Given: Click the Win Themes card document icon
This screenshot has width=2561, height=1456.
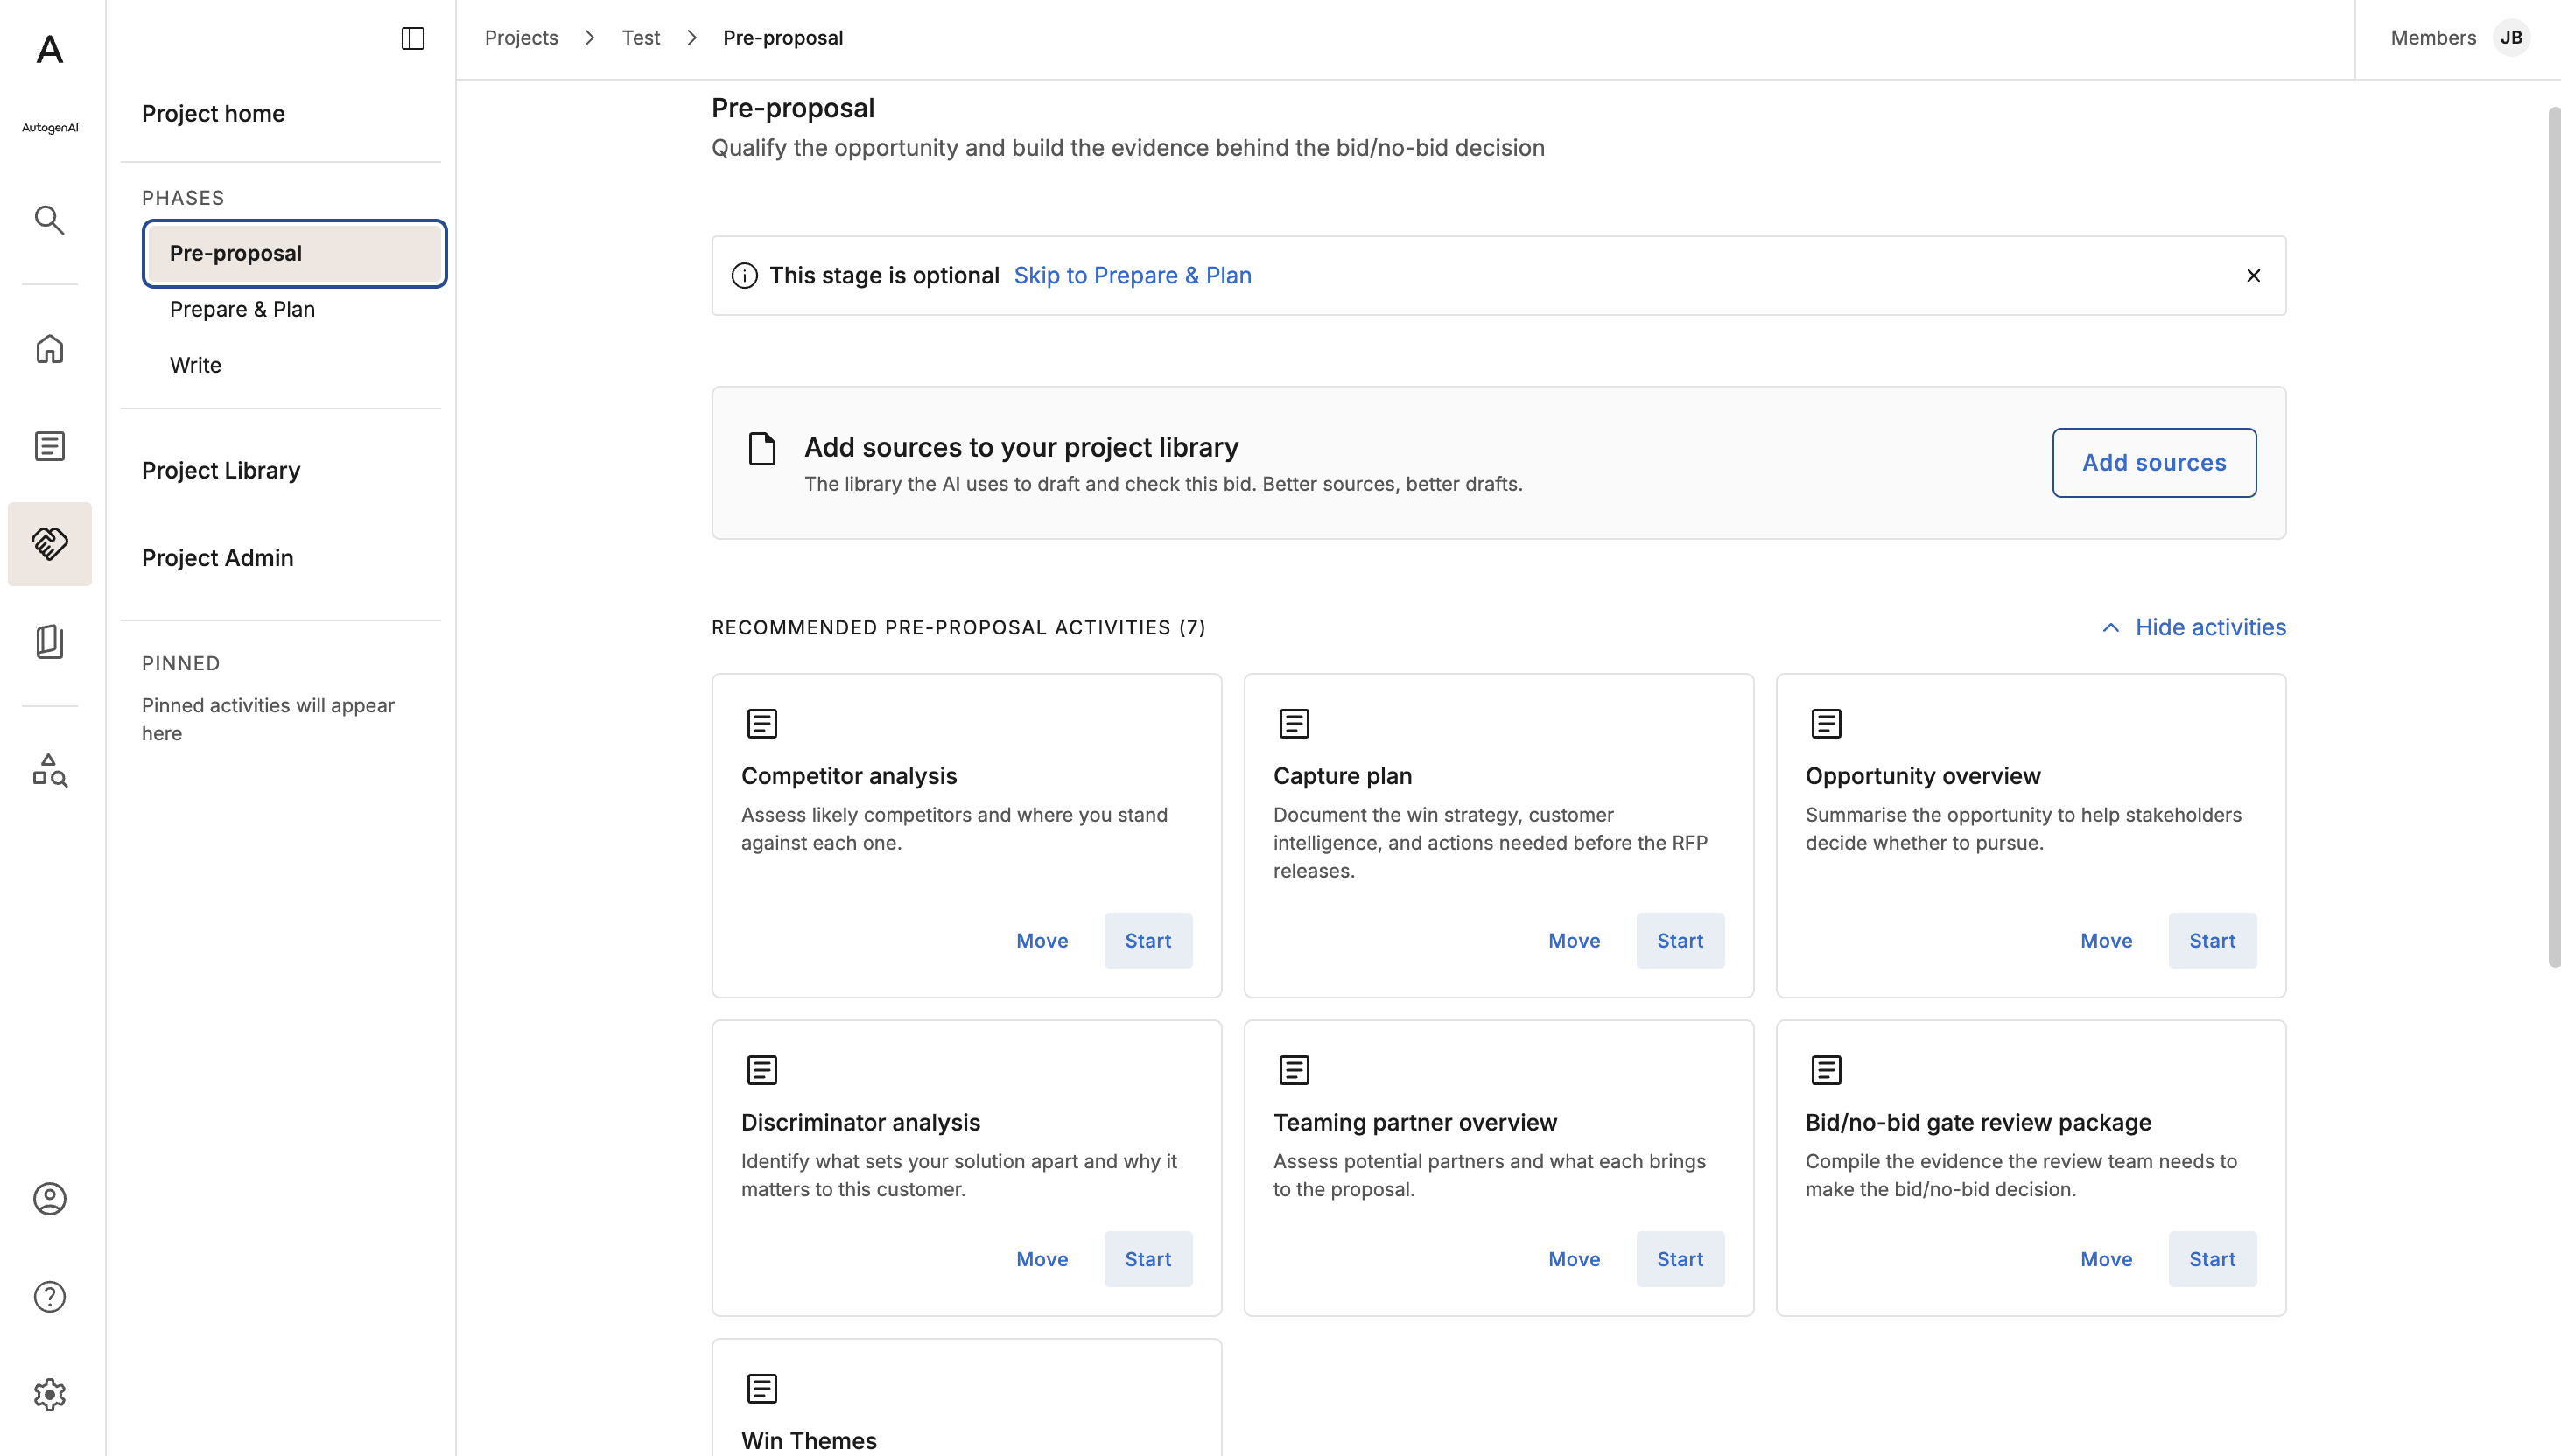Looking at the screenshot, I should tap(762, 1388).
